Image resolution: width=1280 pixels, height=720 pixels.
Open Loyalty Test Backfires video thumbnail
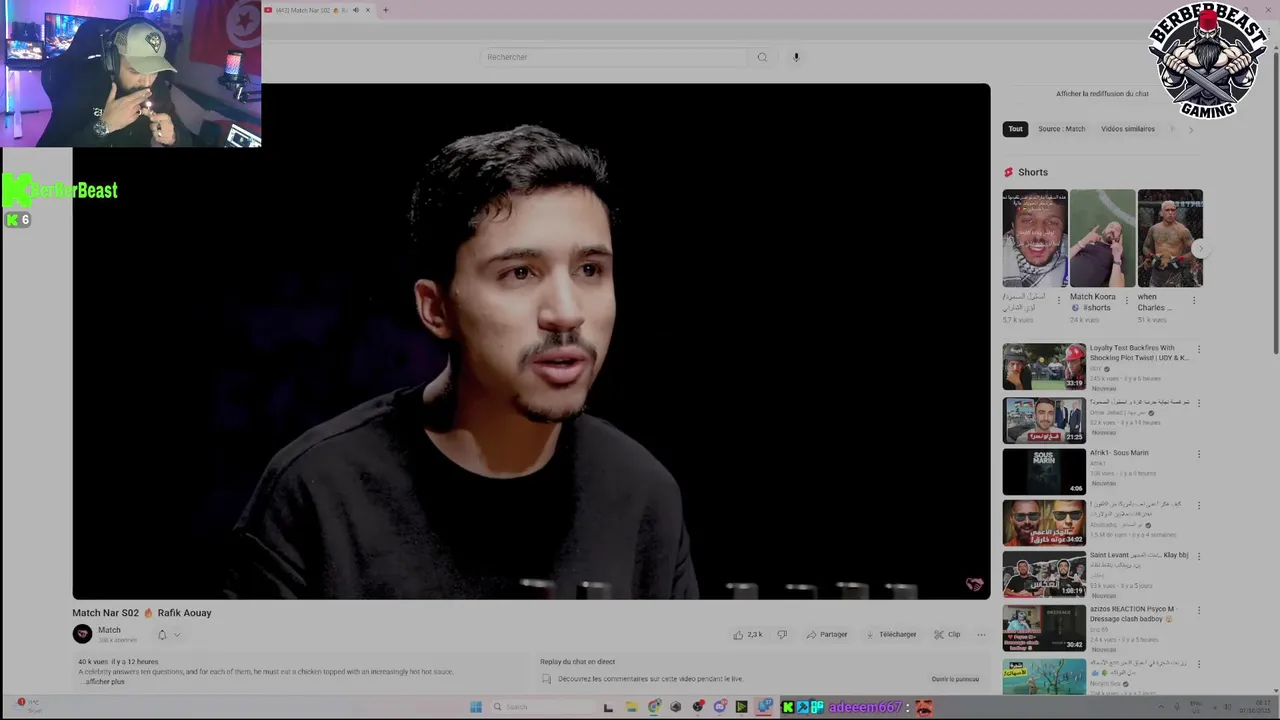click(1044, 366)
